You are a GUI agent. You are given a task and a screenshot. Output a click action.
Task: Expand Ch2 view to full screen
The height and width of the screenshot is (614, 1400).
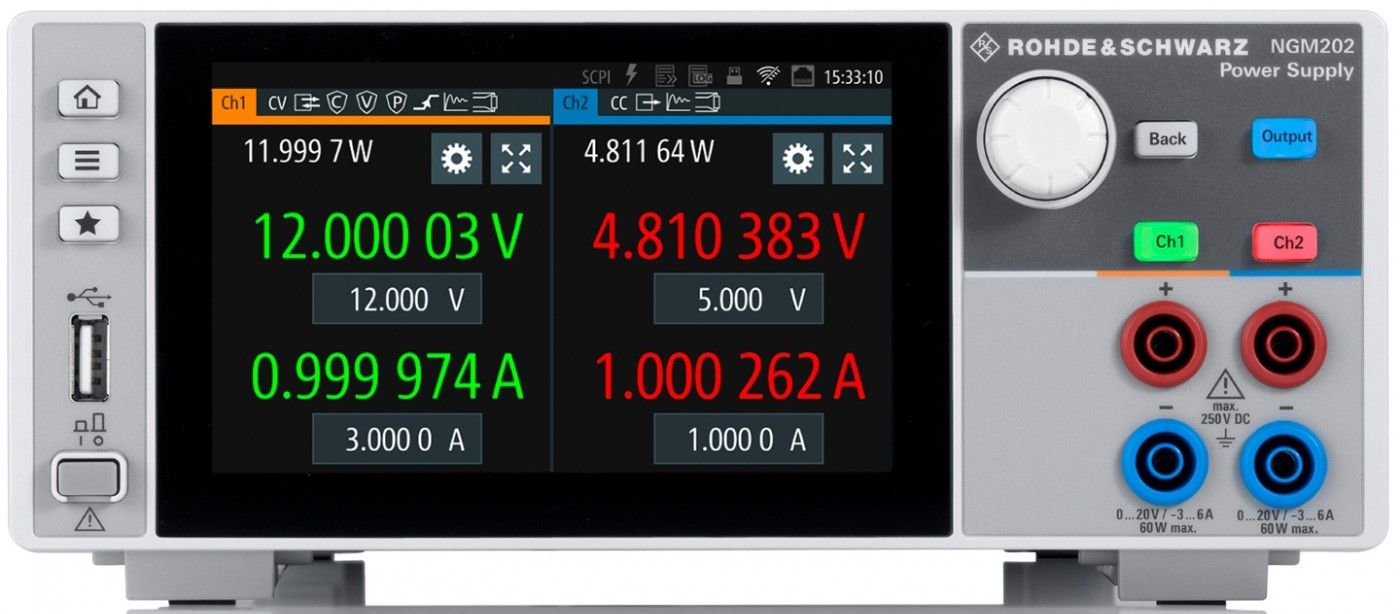click(857, 159)
